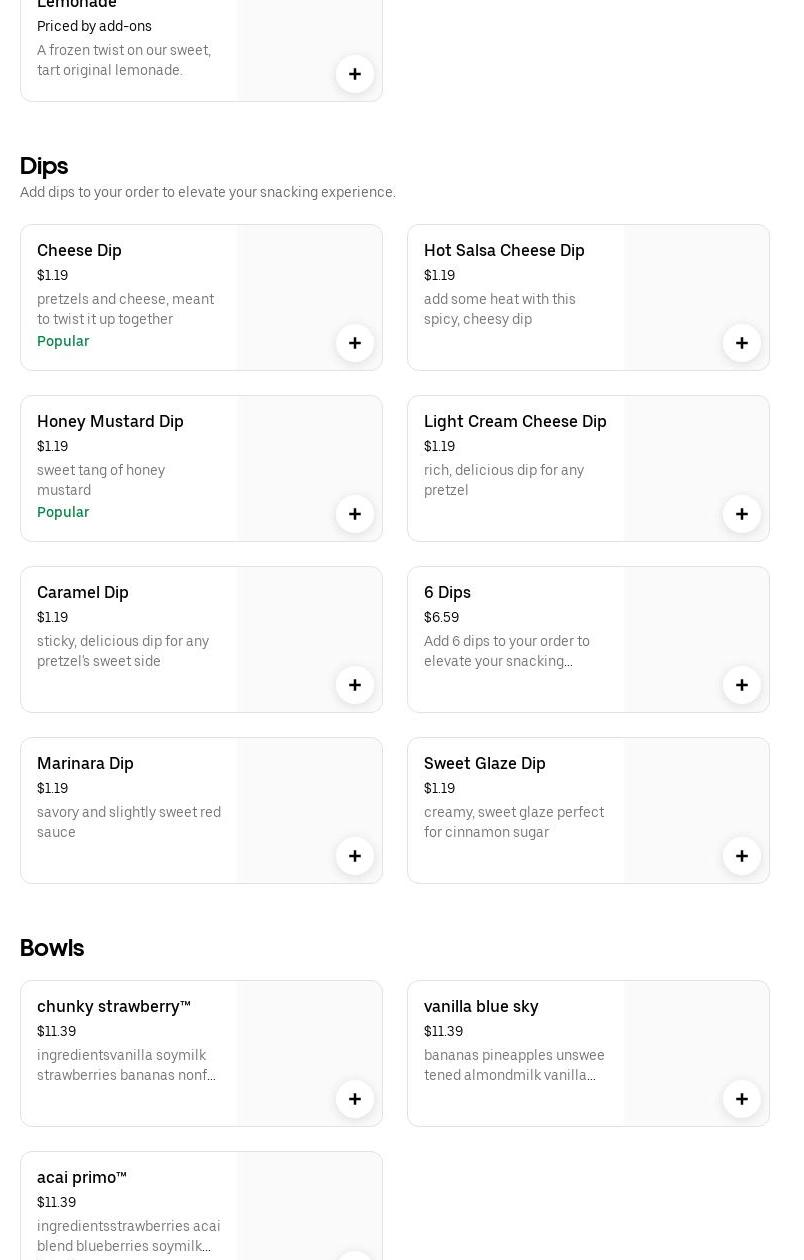Select the acai primo bowl title
Viewport: 804px width, 1260px height.
(82, 1177)
